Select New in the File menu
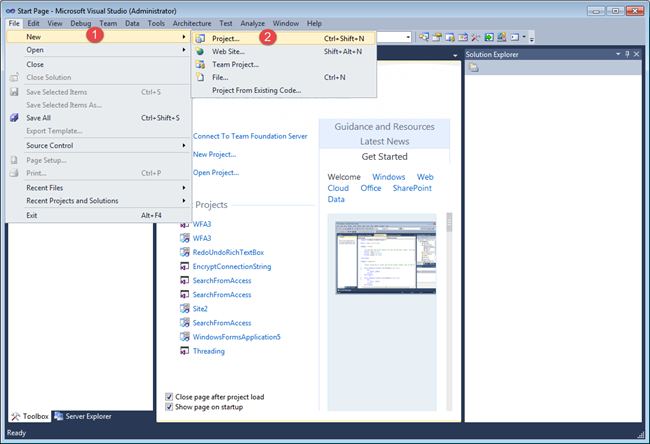 (99, 36)
